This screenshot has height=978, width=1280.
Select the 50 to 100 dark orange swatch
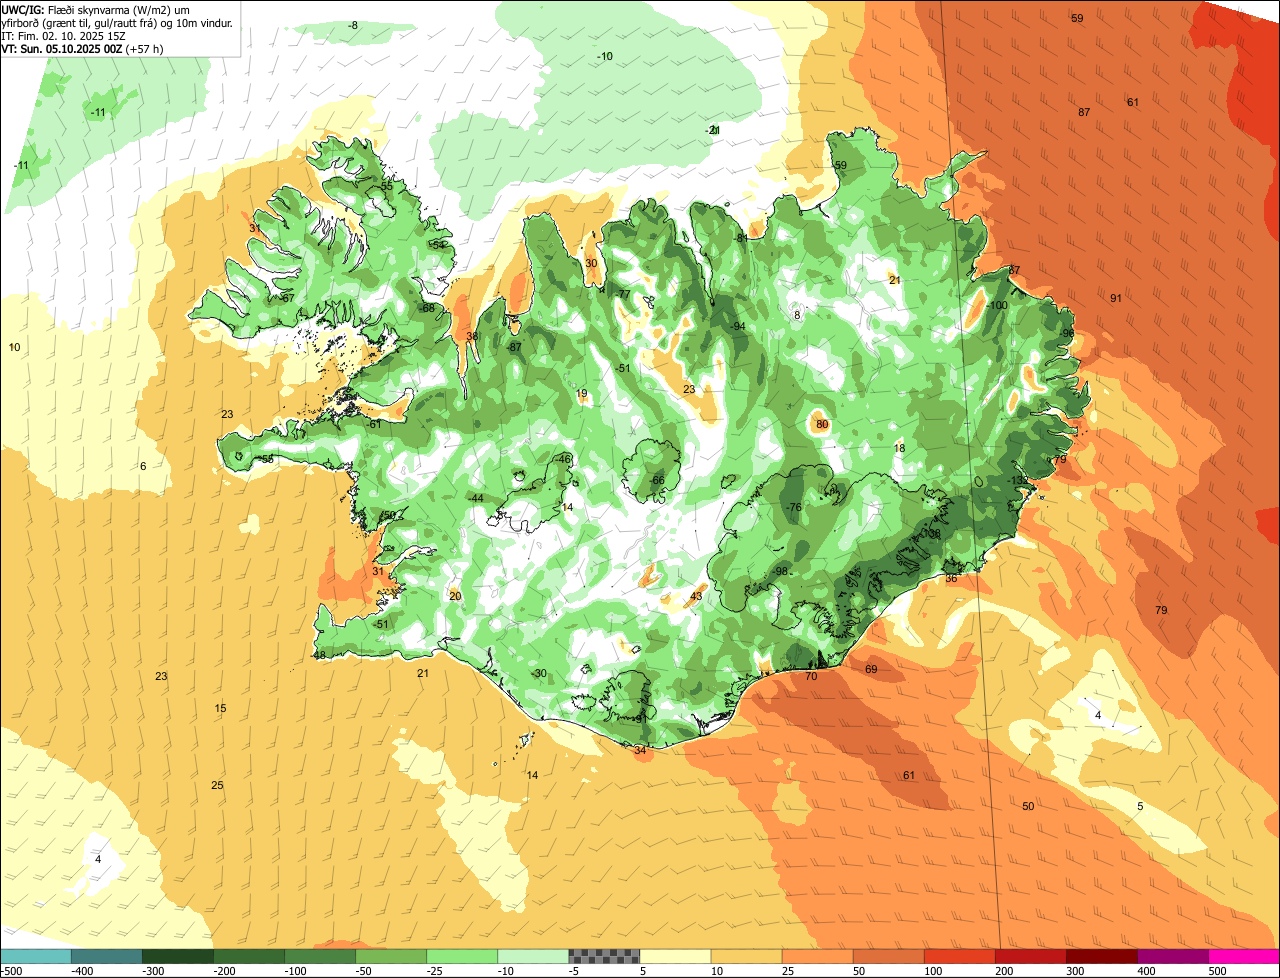888,956
